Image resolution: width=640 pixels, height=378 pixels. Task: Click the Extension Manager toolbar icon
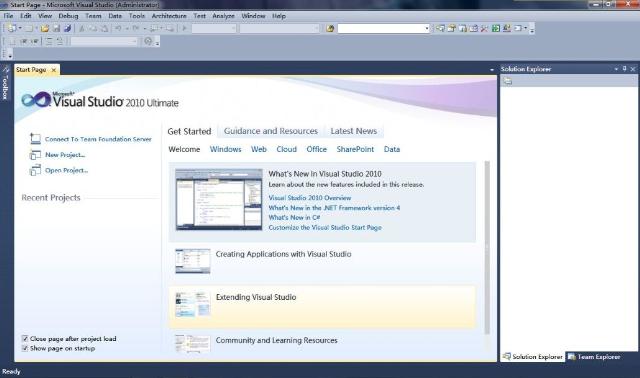(507, 28)
